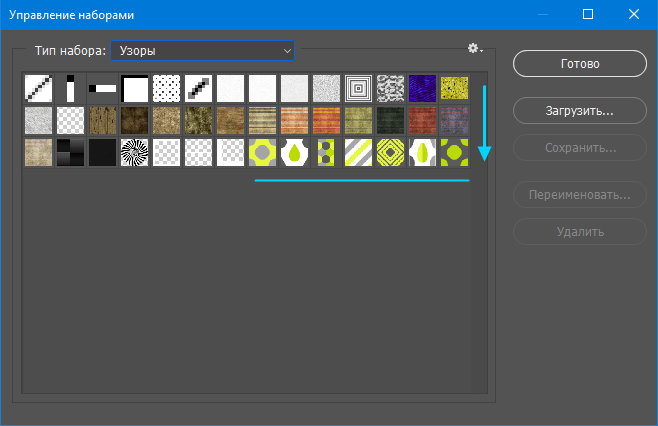Select the horizontal black-and-white bar pattern

click(102, 89)
